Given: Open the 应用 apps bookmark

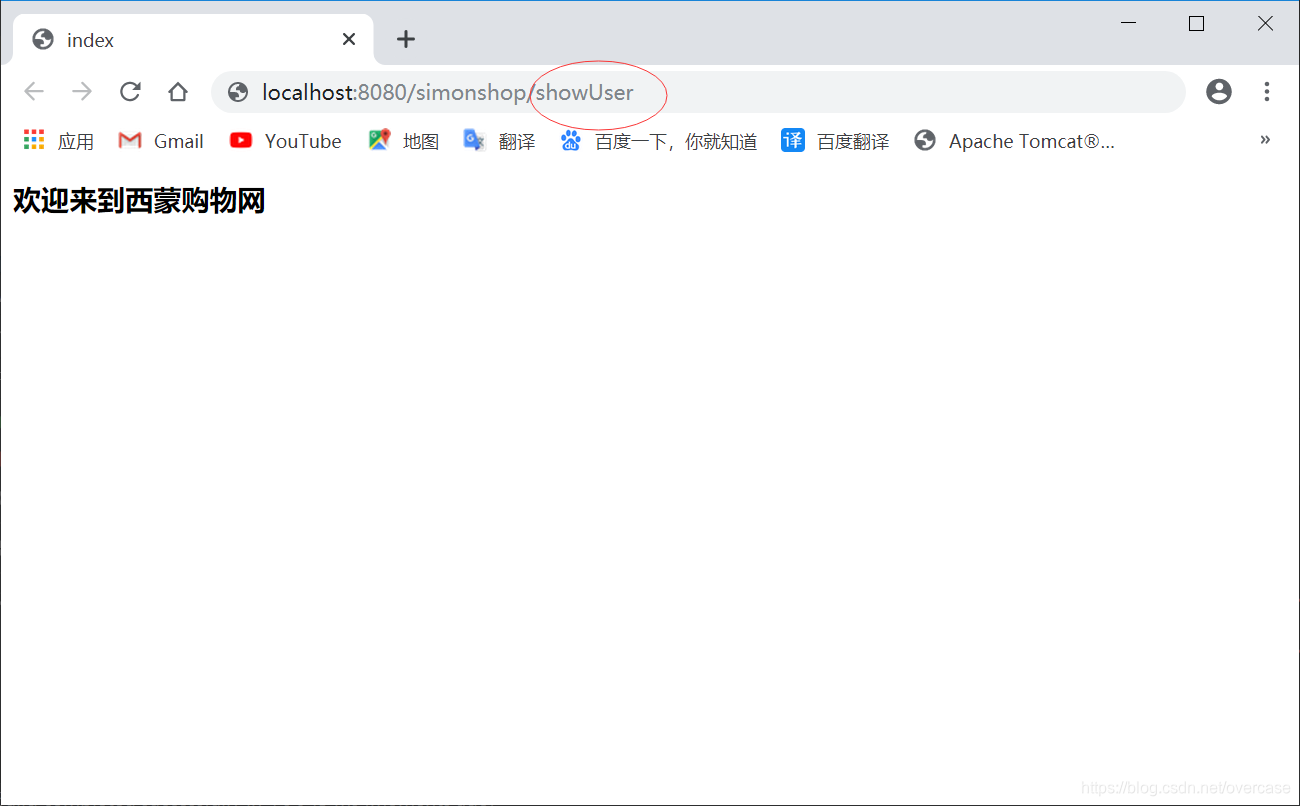Looking at the screenshot, I should pos(59,141).
